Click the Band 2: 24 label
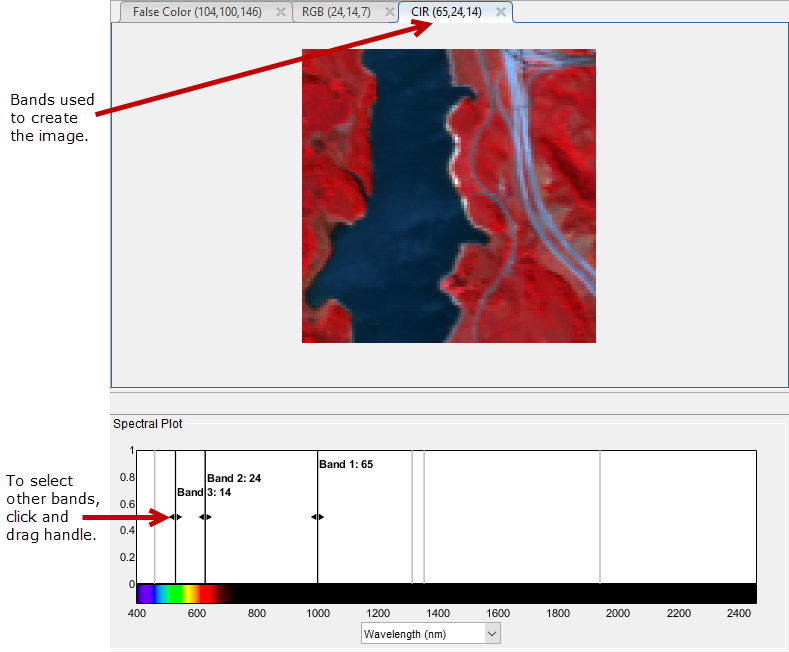The image size is (789, 652). click(x=234, y=478)
